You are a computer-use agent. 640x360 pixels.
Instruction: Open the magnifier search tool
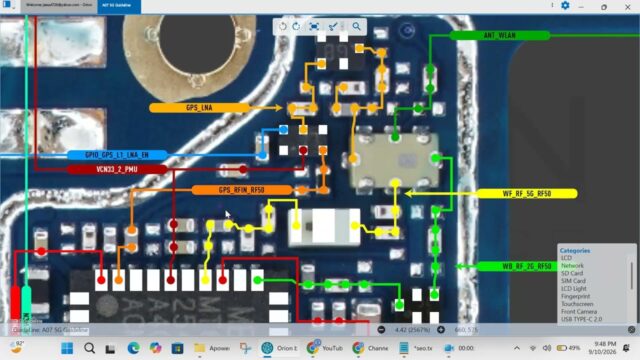pos(356,27)
